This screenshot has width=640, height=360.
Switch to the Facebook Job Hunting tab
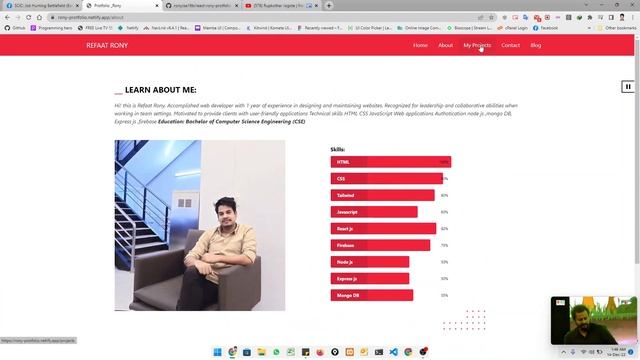click(x=41, y=6)
